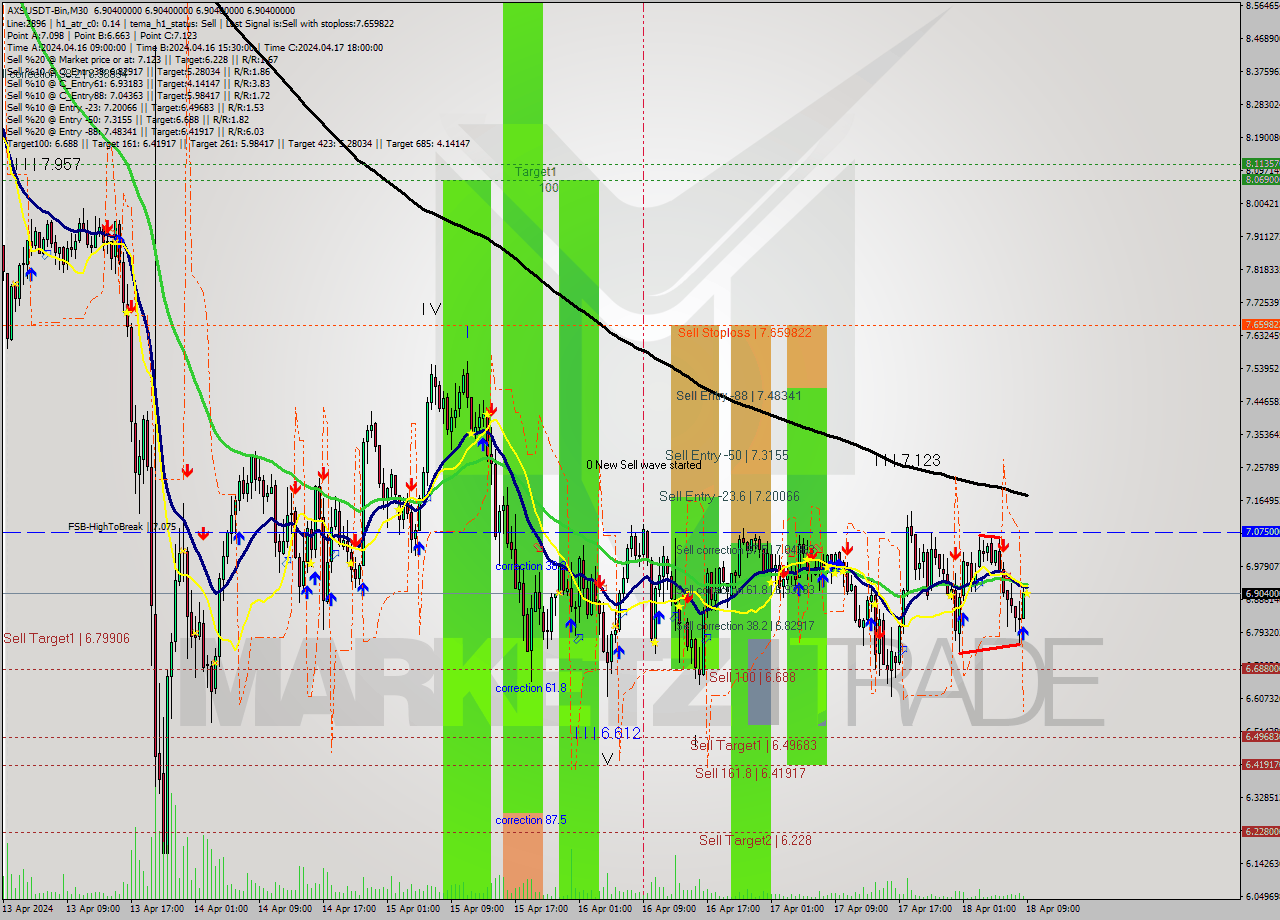
Task: Select the correction 87.5 label
Action: coord(530,820)
